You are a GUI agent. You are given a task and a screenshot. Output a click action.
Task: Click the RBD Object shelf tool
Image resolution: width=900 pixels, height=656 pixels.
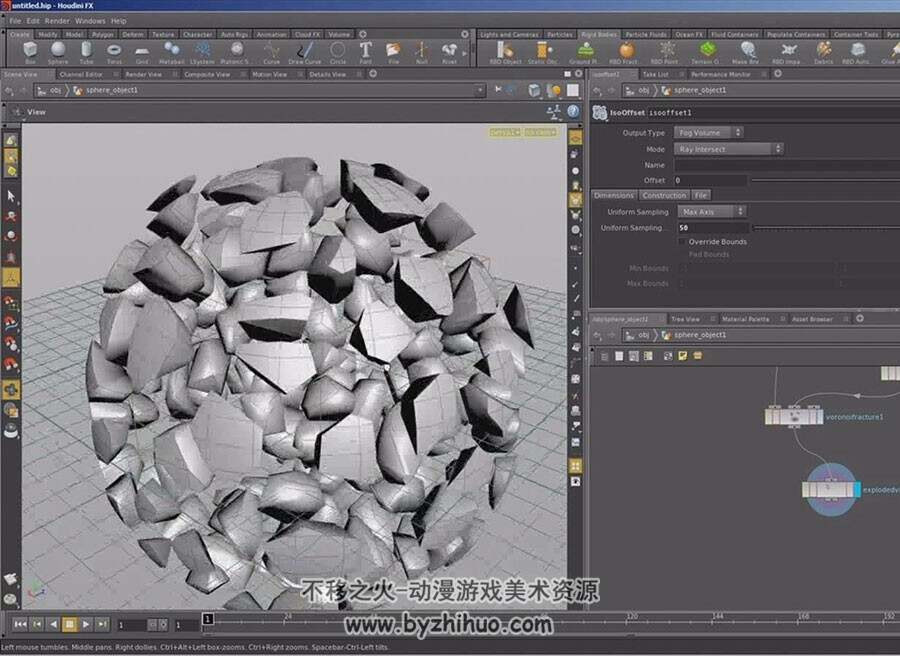(x=505, y=52)
